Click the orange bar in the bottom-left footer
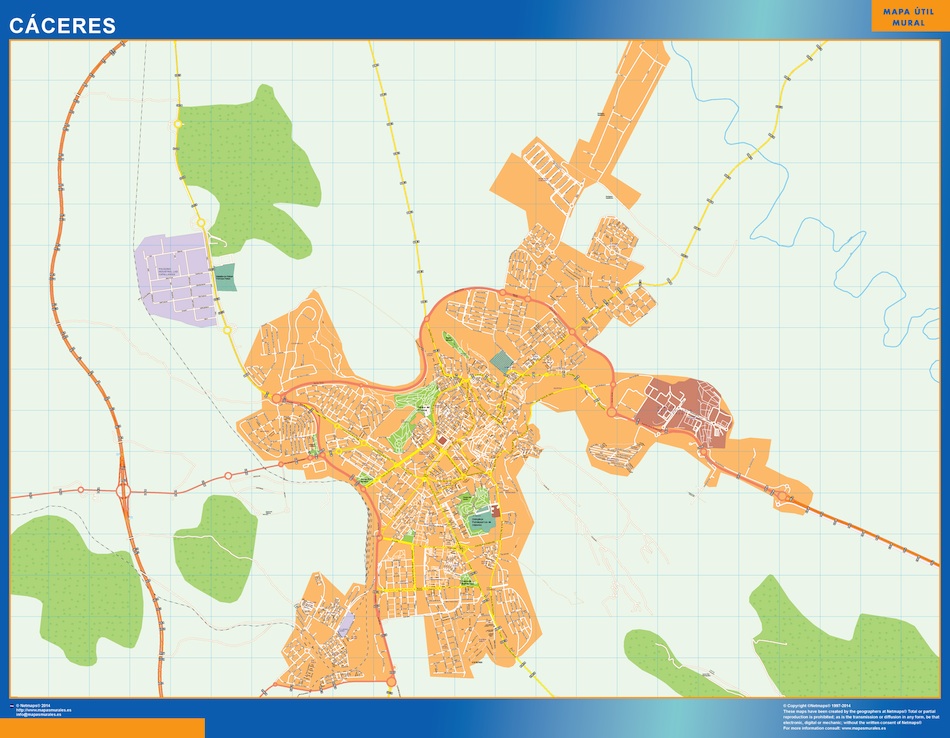This screenshot has height=738, width=950. pyautogui.click(x=102, y=727)
